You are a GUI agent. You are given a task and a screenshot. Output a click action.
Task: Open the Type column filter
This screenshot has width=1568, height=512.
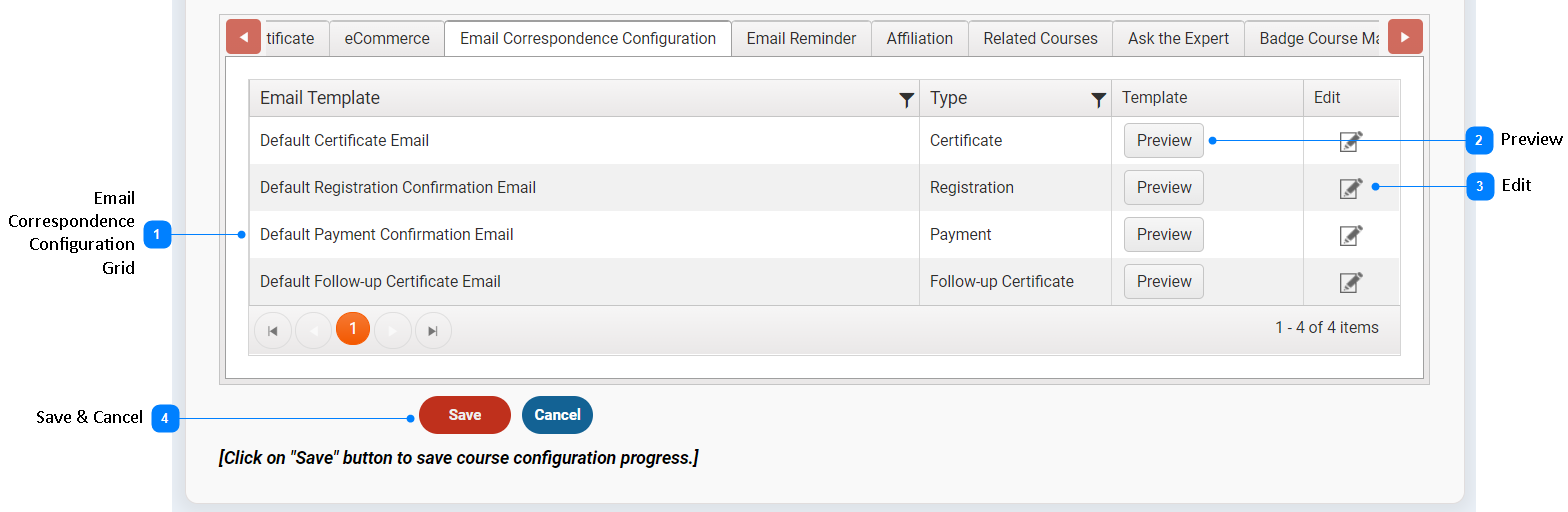1098,99
